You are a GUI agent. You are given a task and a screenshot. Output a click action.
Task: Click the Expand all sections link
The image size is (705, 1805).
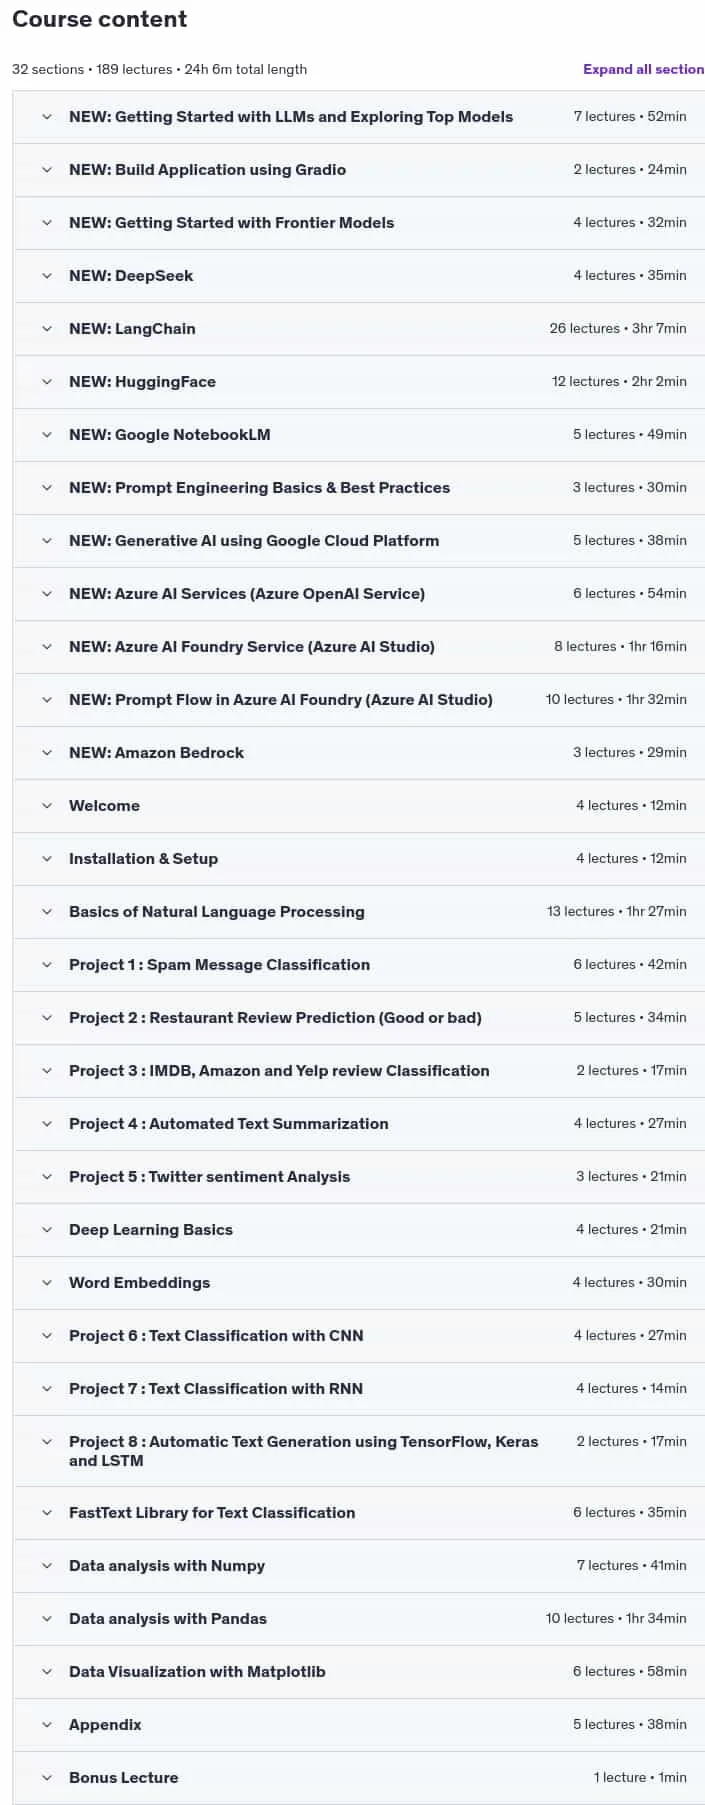644,69
